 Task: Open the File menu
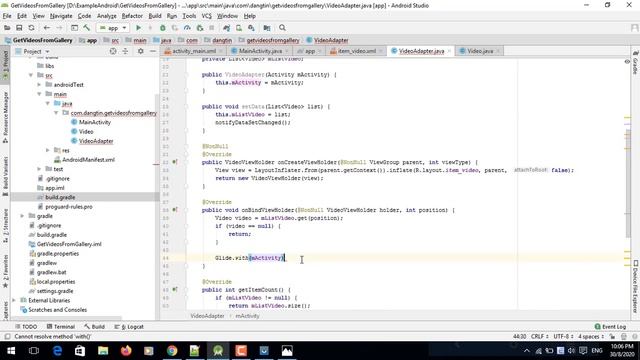[7, 16]
